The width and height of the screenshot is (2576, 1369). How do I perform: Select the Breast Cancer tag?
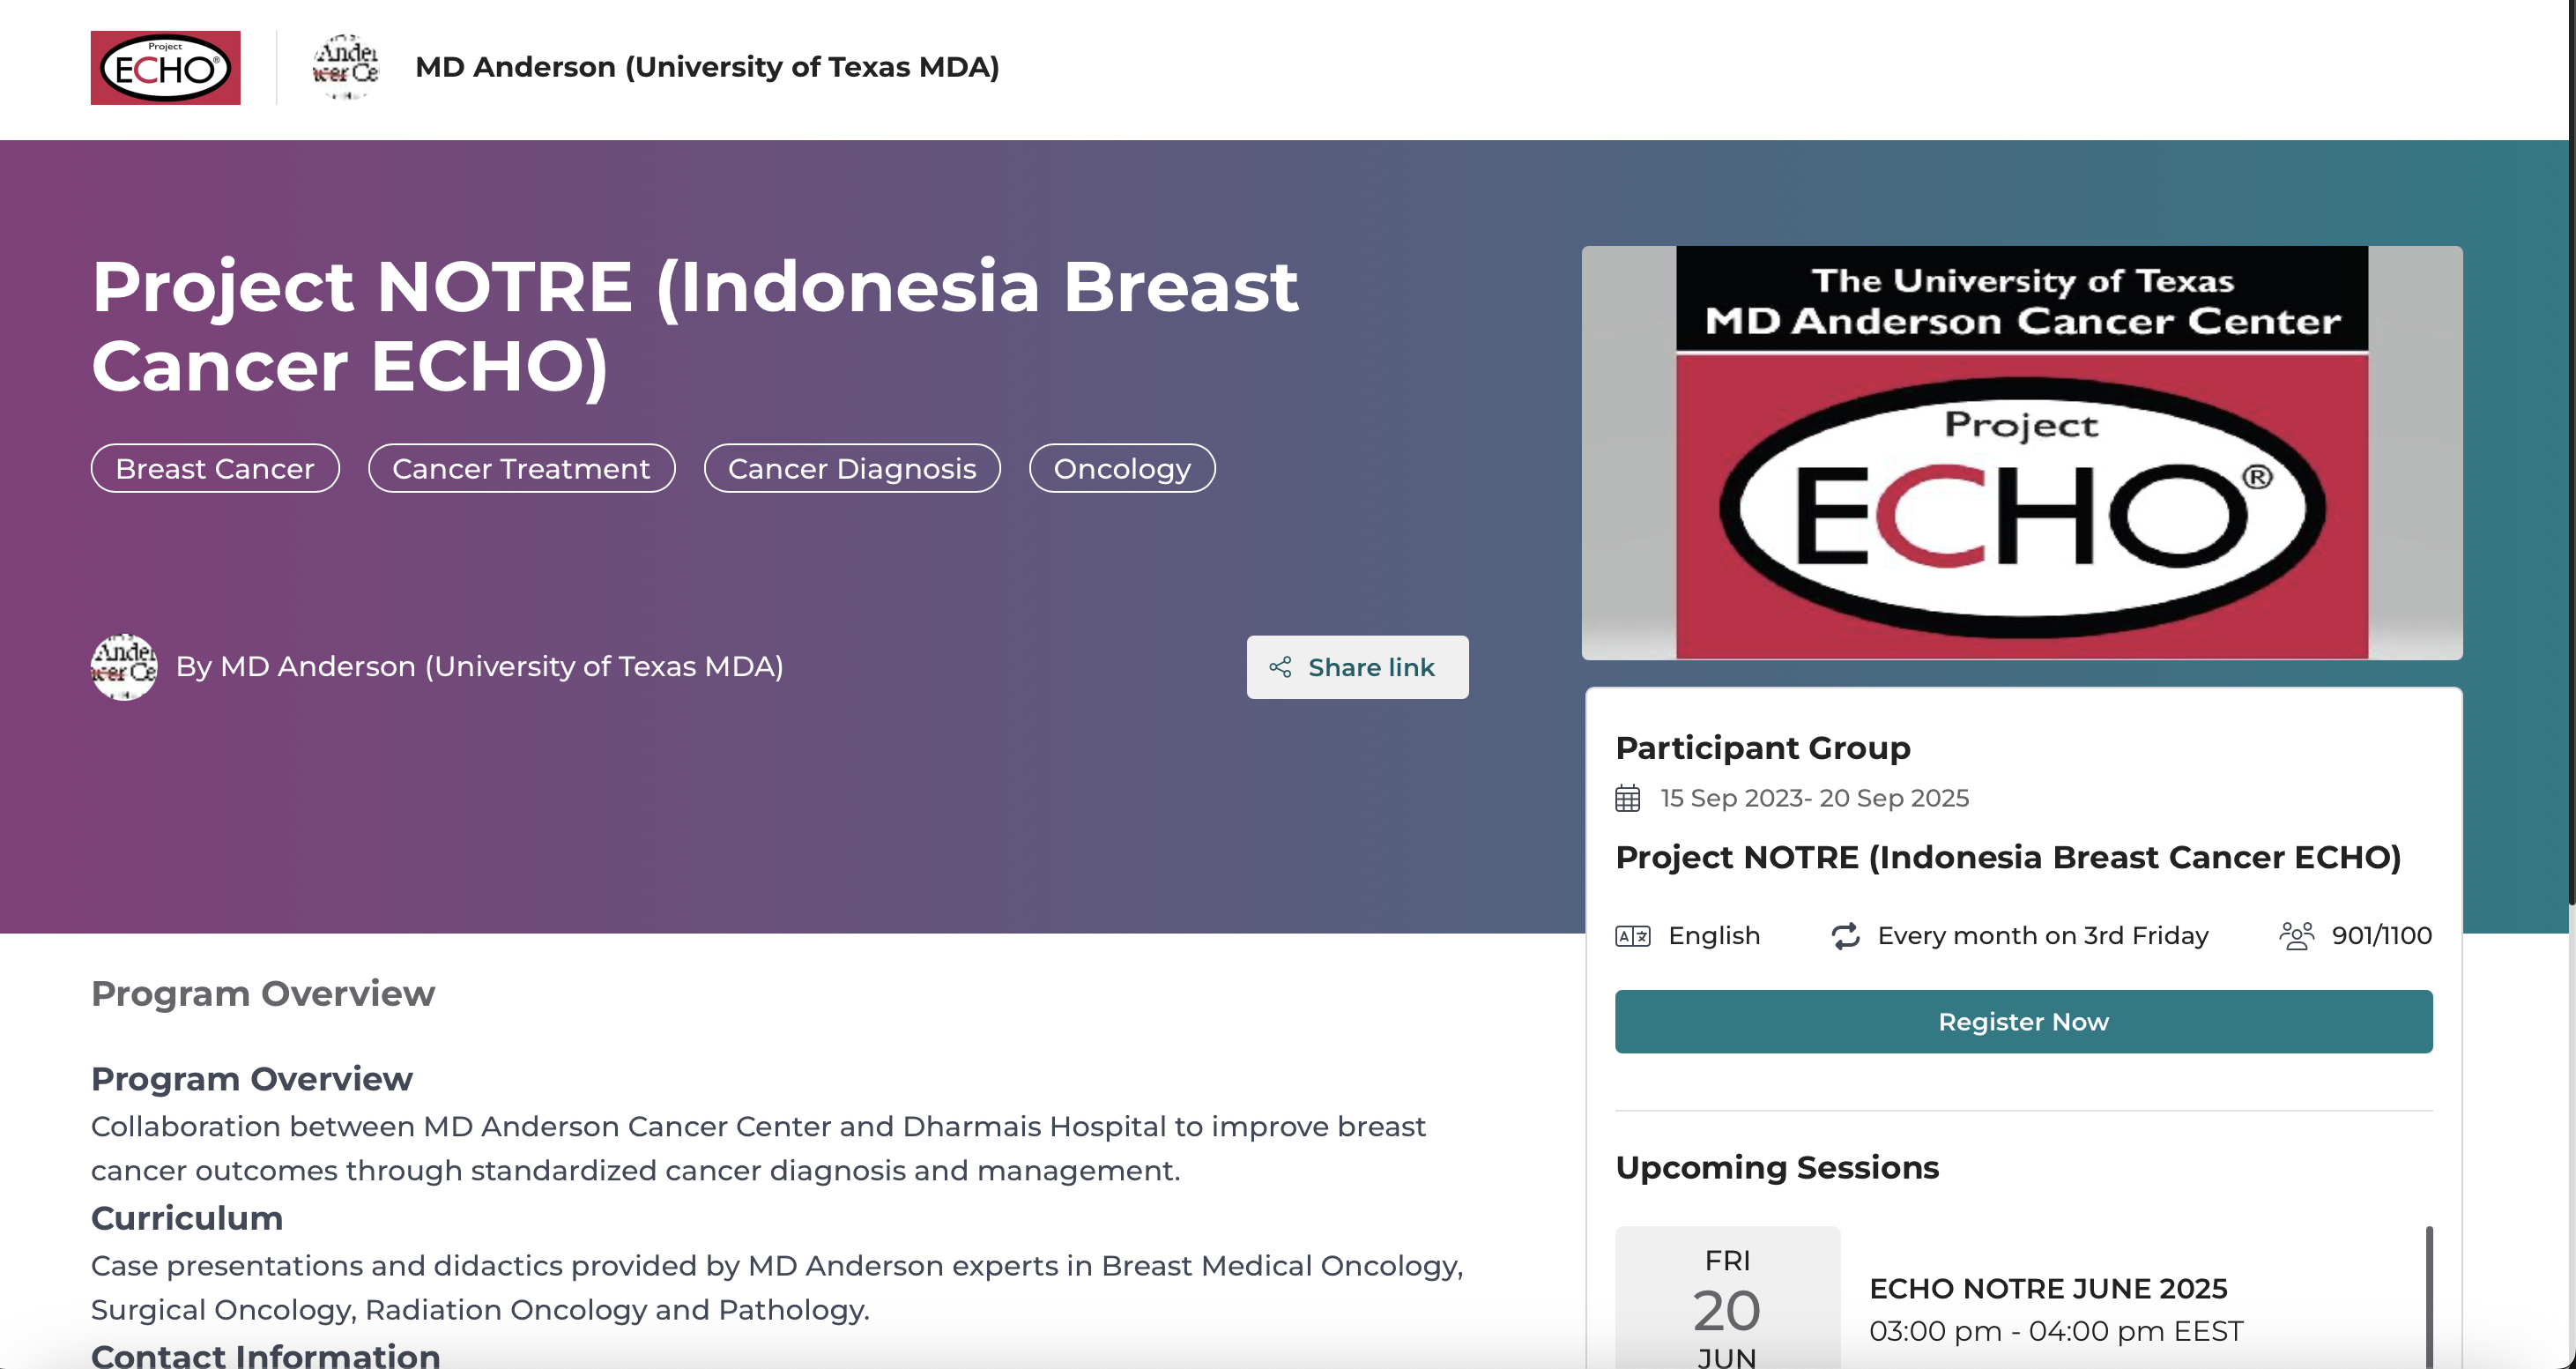point(214,468)
